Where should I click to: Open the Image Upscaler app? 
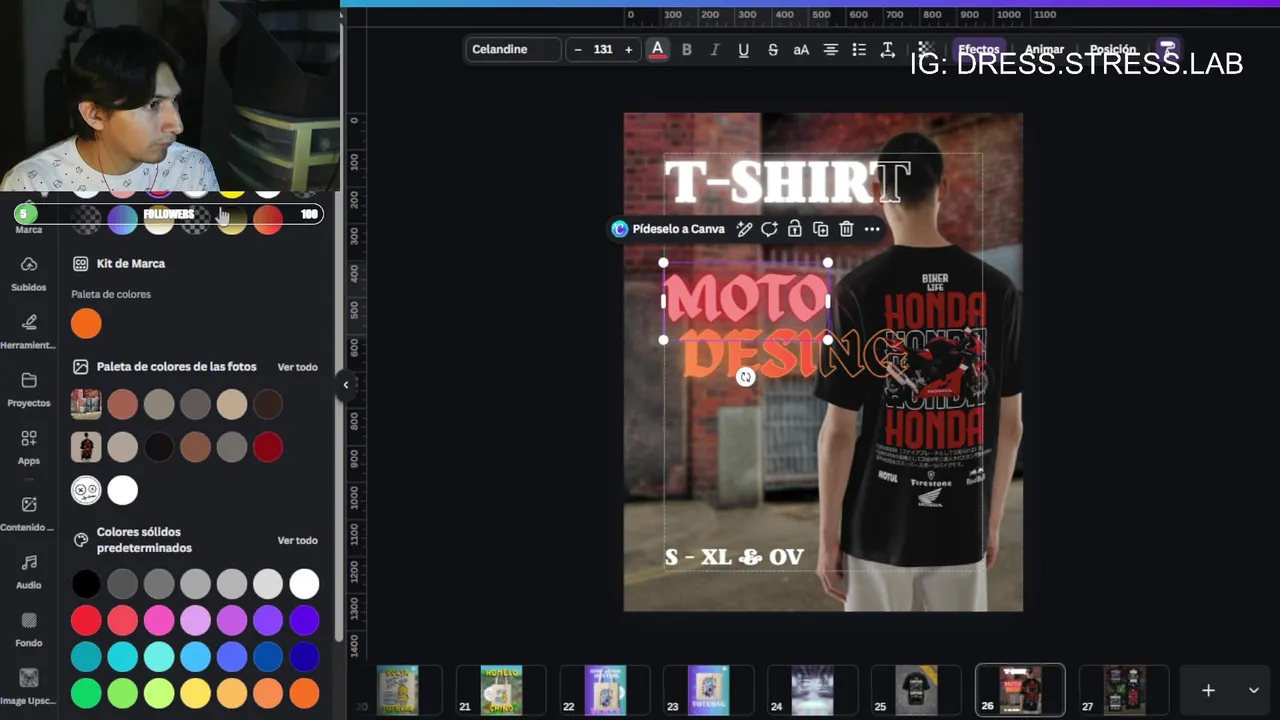(28, 687)
